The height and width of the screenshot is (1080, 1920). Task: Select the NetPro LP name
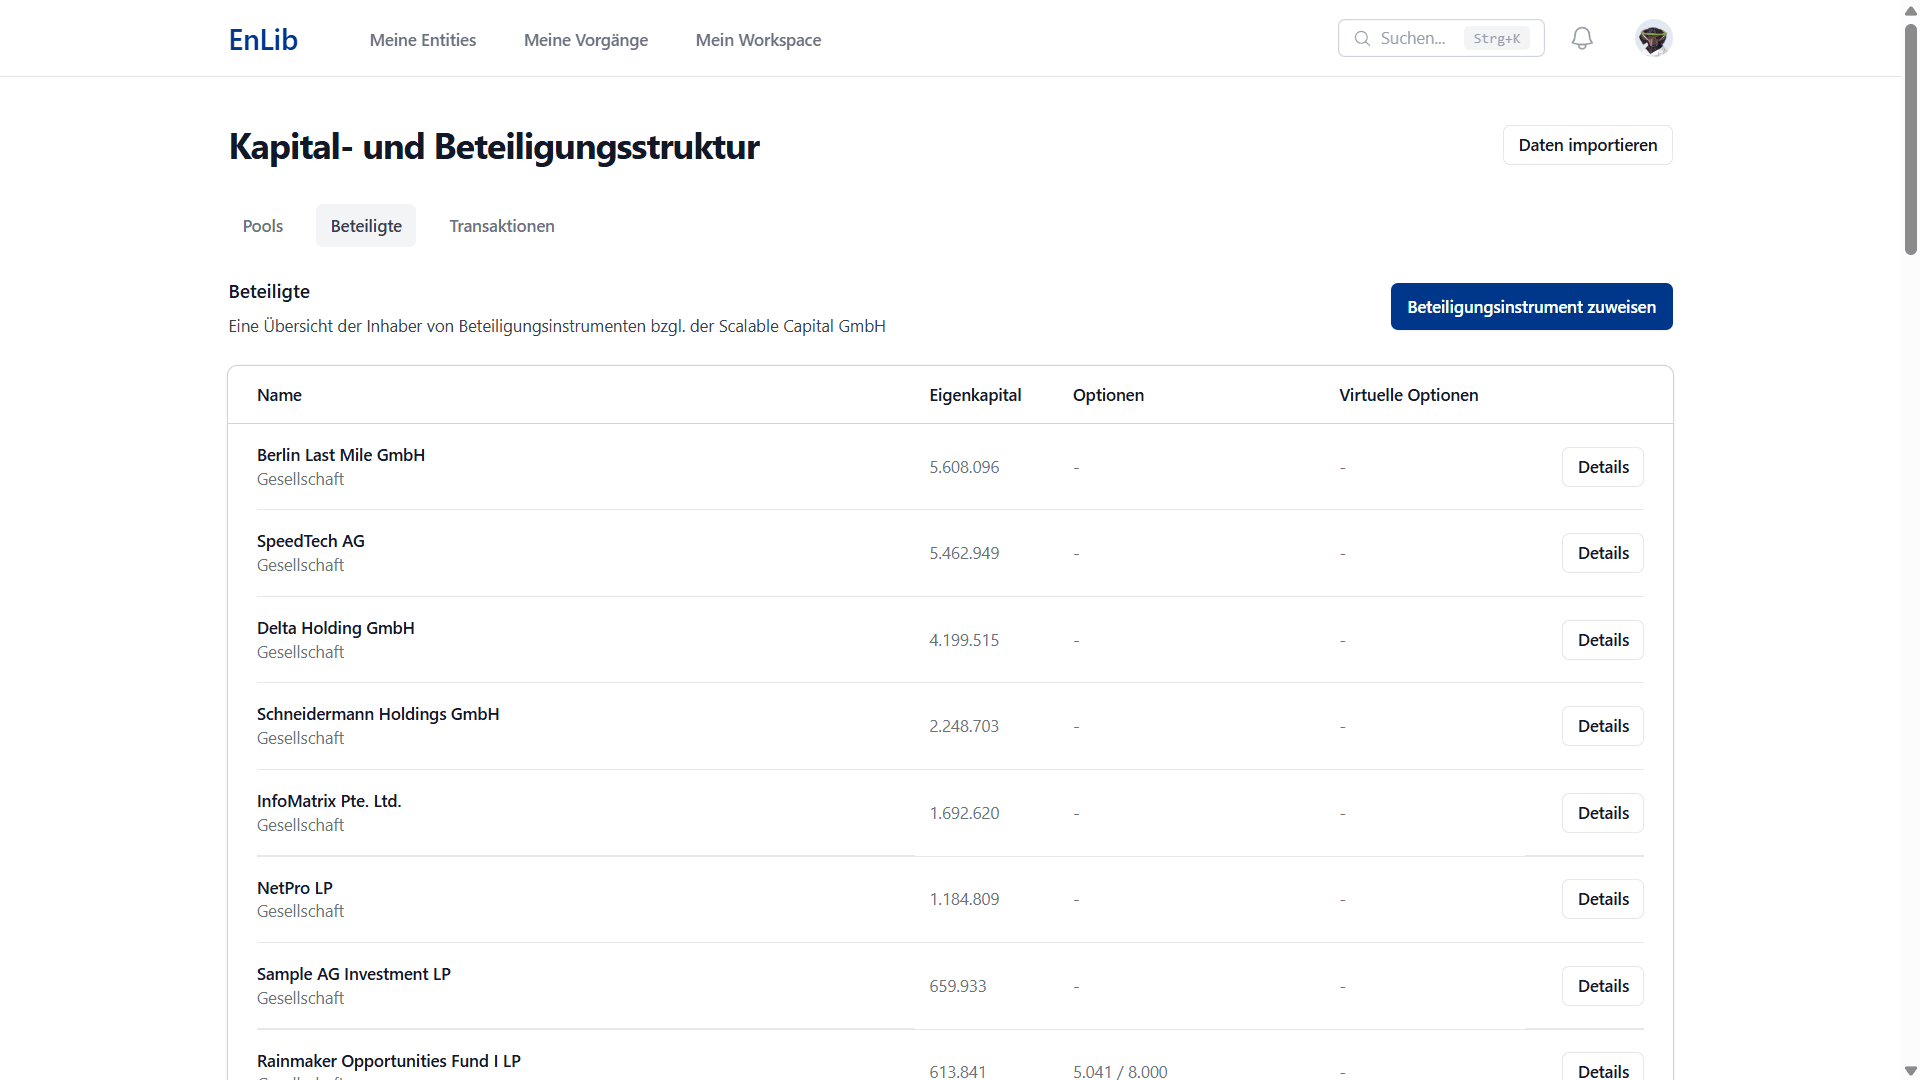[x=295, y=888]
